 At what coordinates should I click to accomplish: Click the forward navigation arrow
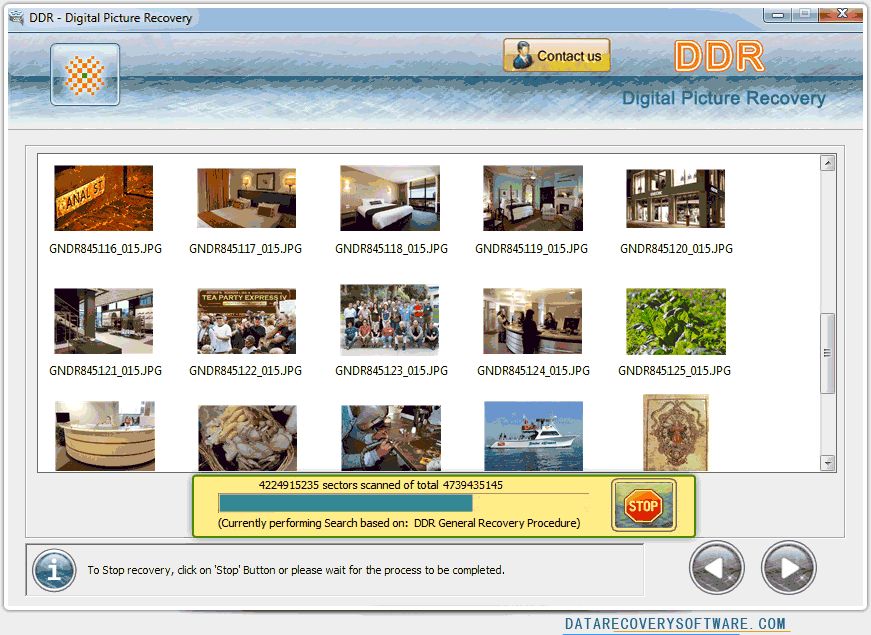click(x=788, y=567)
